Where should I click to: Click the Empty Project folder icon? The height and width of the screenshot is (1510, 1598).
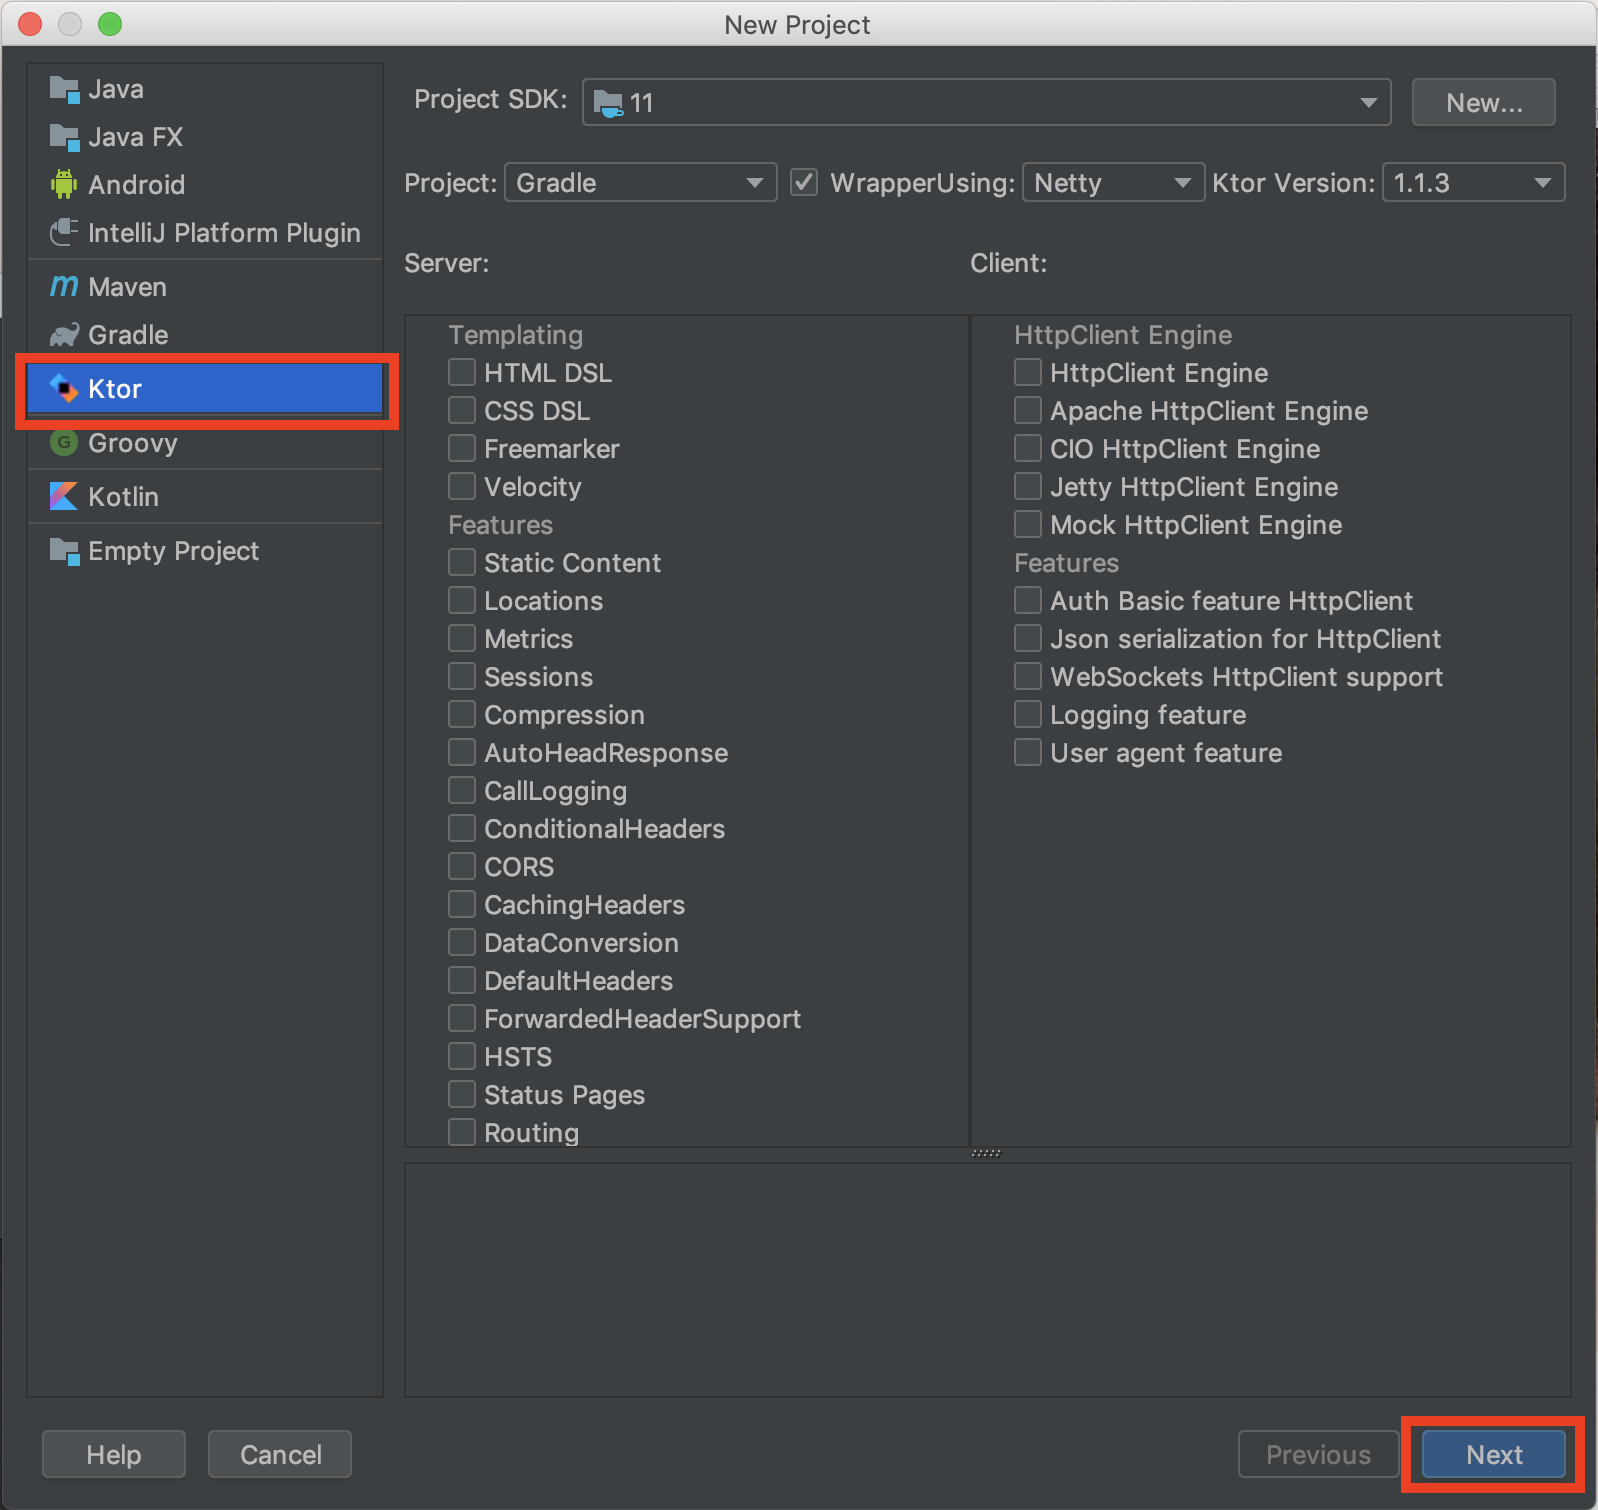(x=64, y=551)
